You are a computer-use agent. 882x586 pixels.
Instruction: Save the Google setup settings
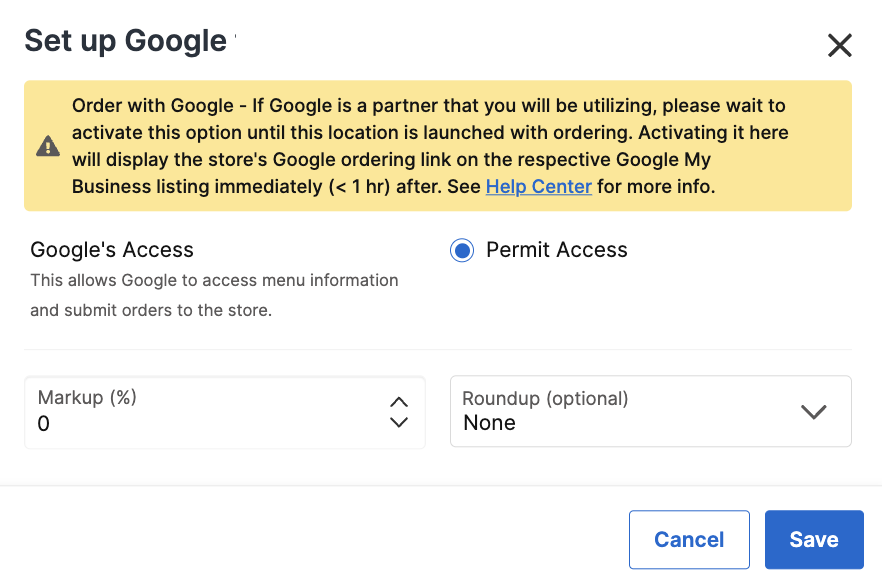click(813, 540)
